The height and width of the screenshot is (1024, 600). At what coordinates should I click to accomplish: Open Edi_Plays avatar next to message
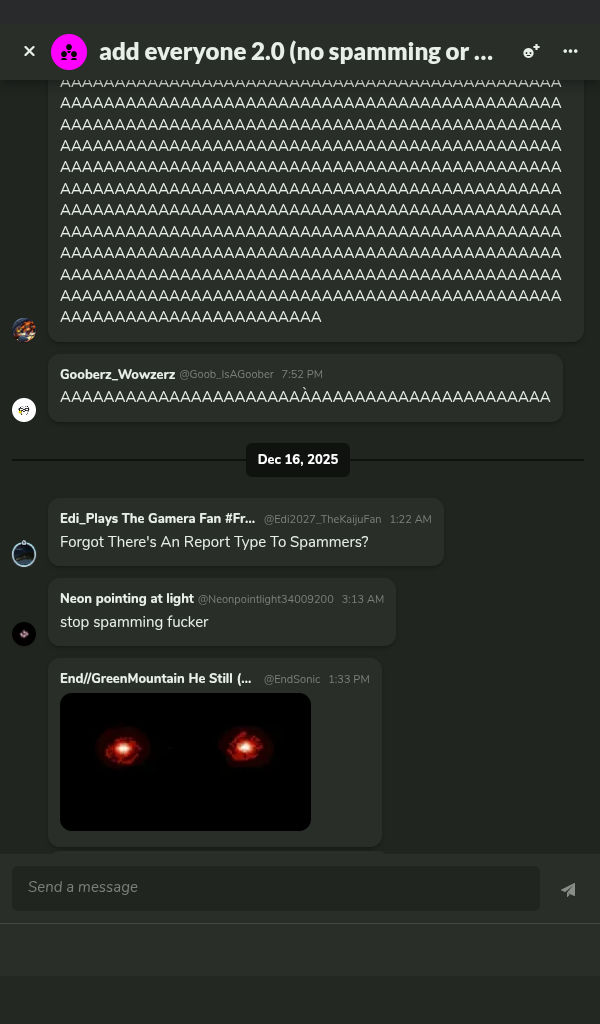24,554
